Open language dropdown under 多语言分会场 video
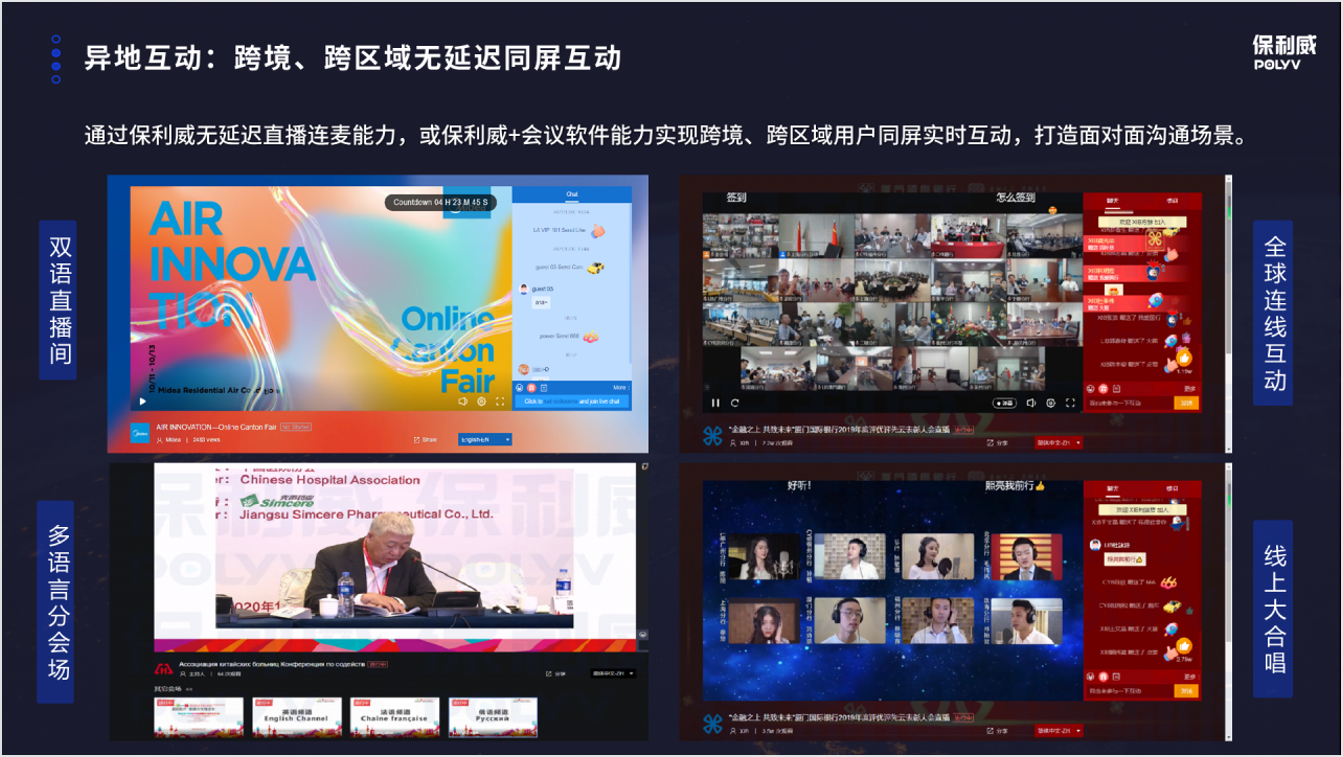 612,673
